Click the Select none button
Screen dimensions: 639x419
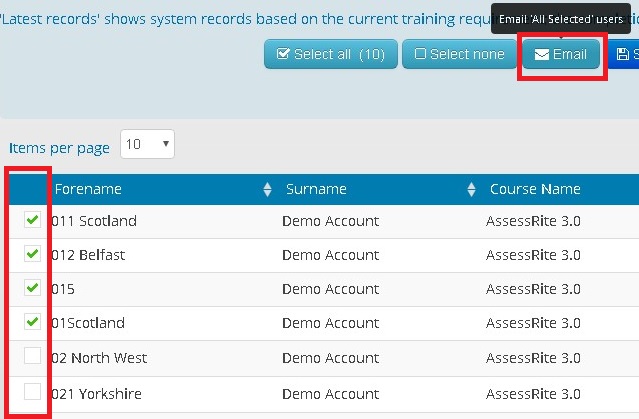(x=460, y=54)
